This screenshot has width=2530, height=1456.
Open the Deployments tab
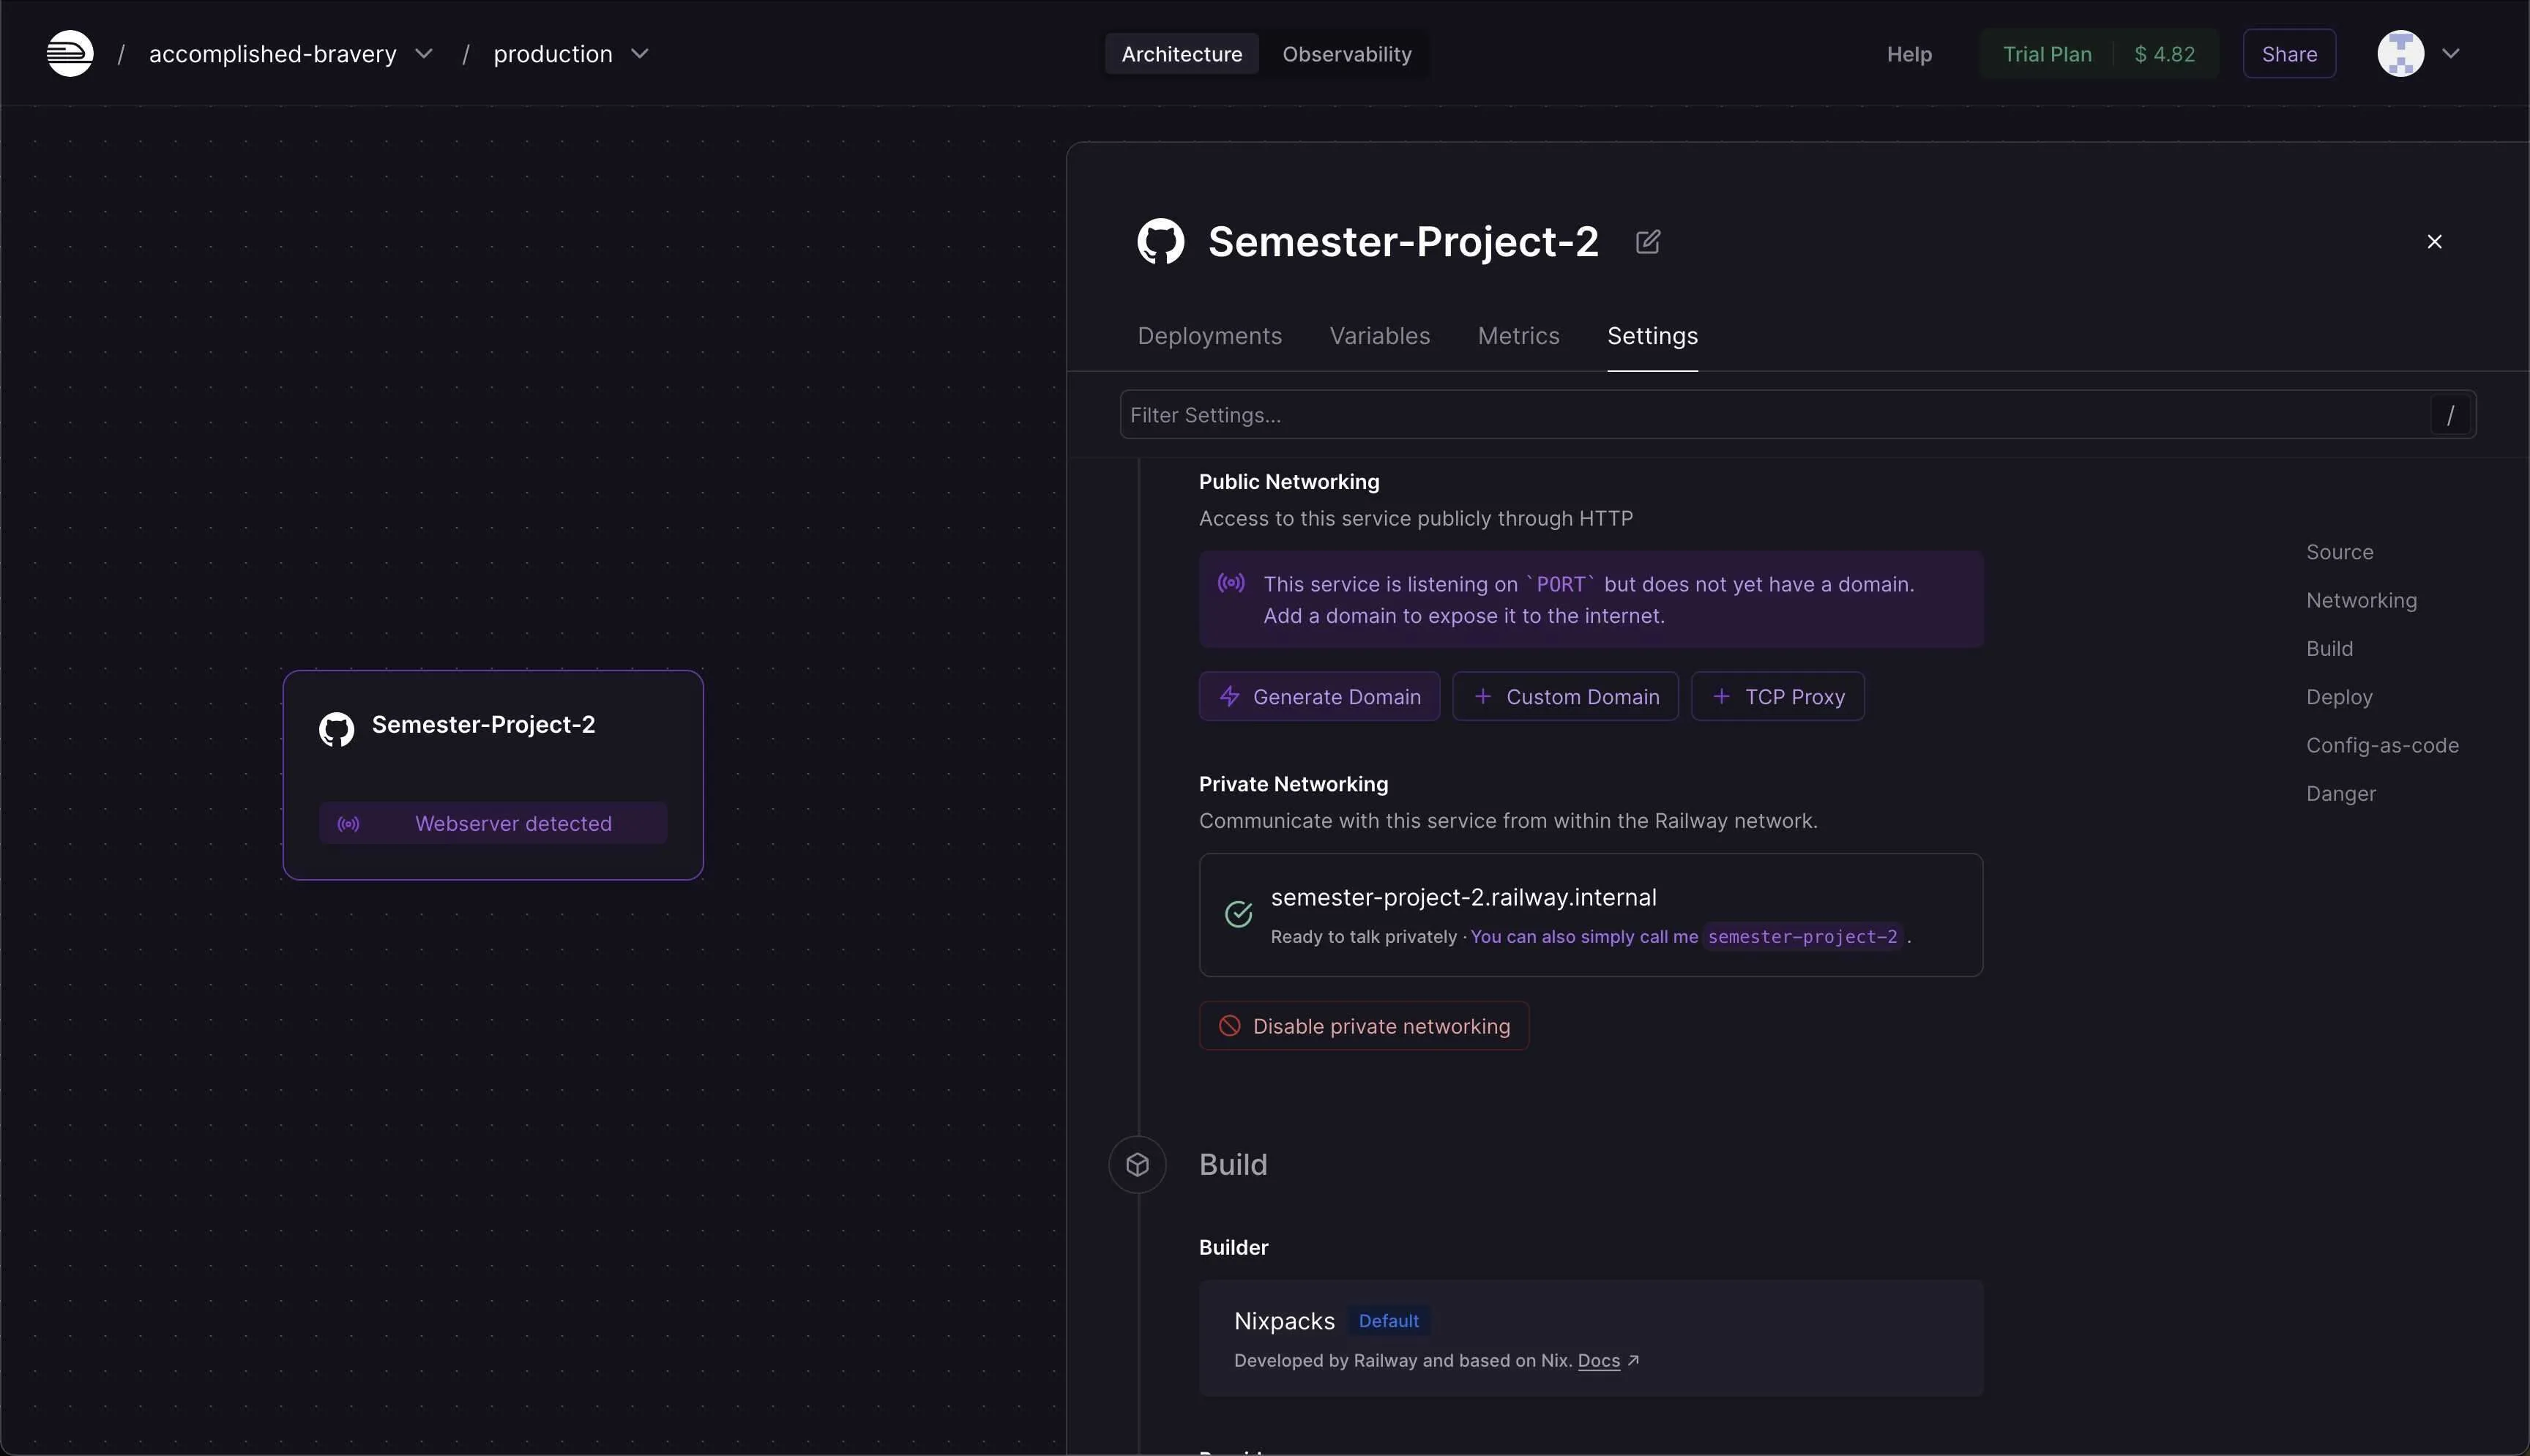[x=1209, y=336]
